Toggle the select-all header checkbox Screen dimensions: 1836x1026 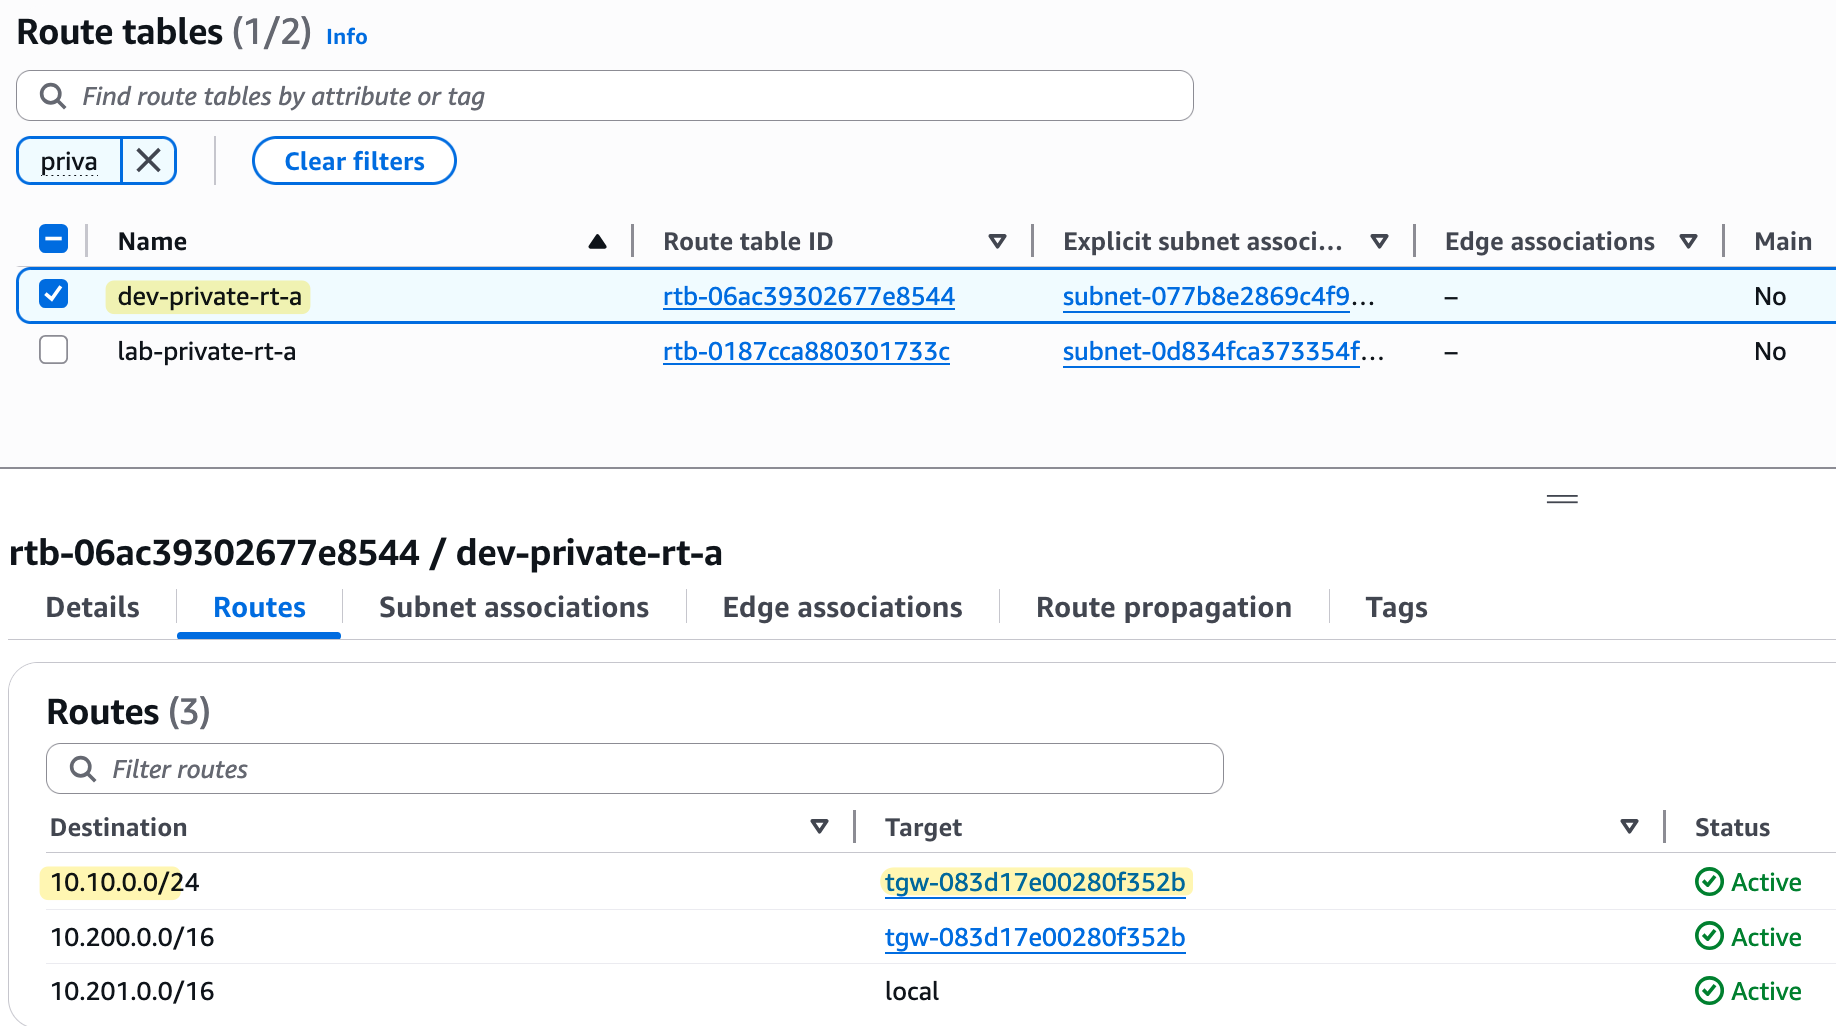pos(53,240)
